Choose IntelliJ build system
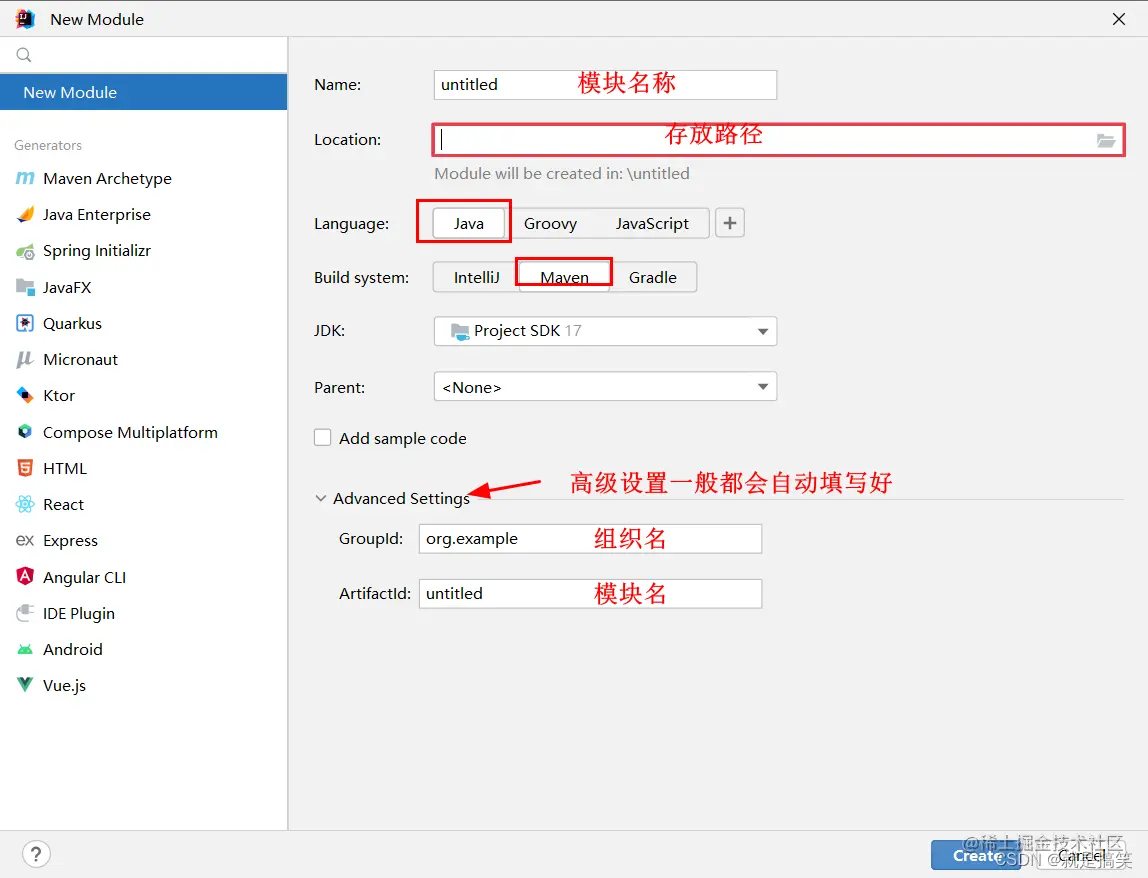 click(x=477, y=278)
